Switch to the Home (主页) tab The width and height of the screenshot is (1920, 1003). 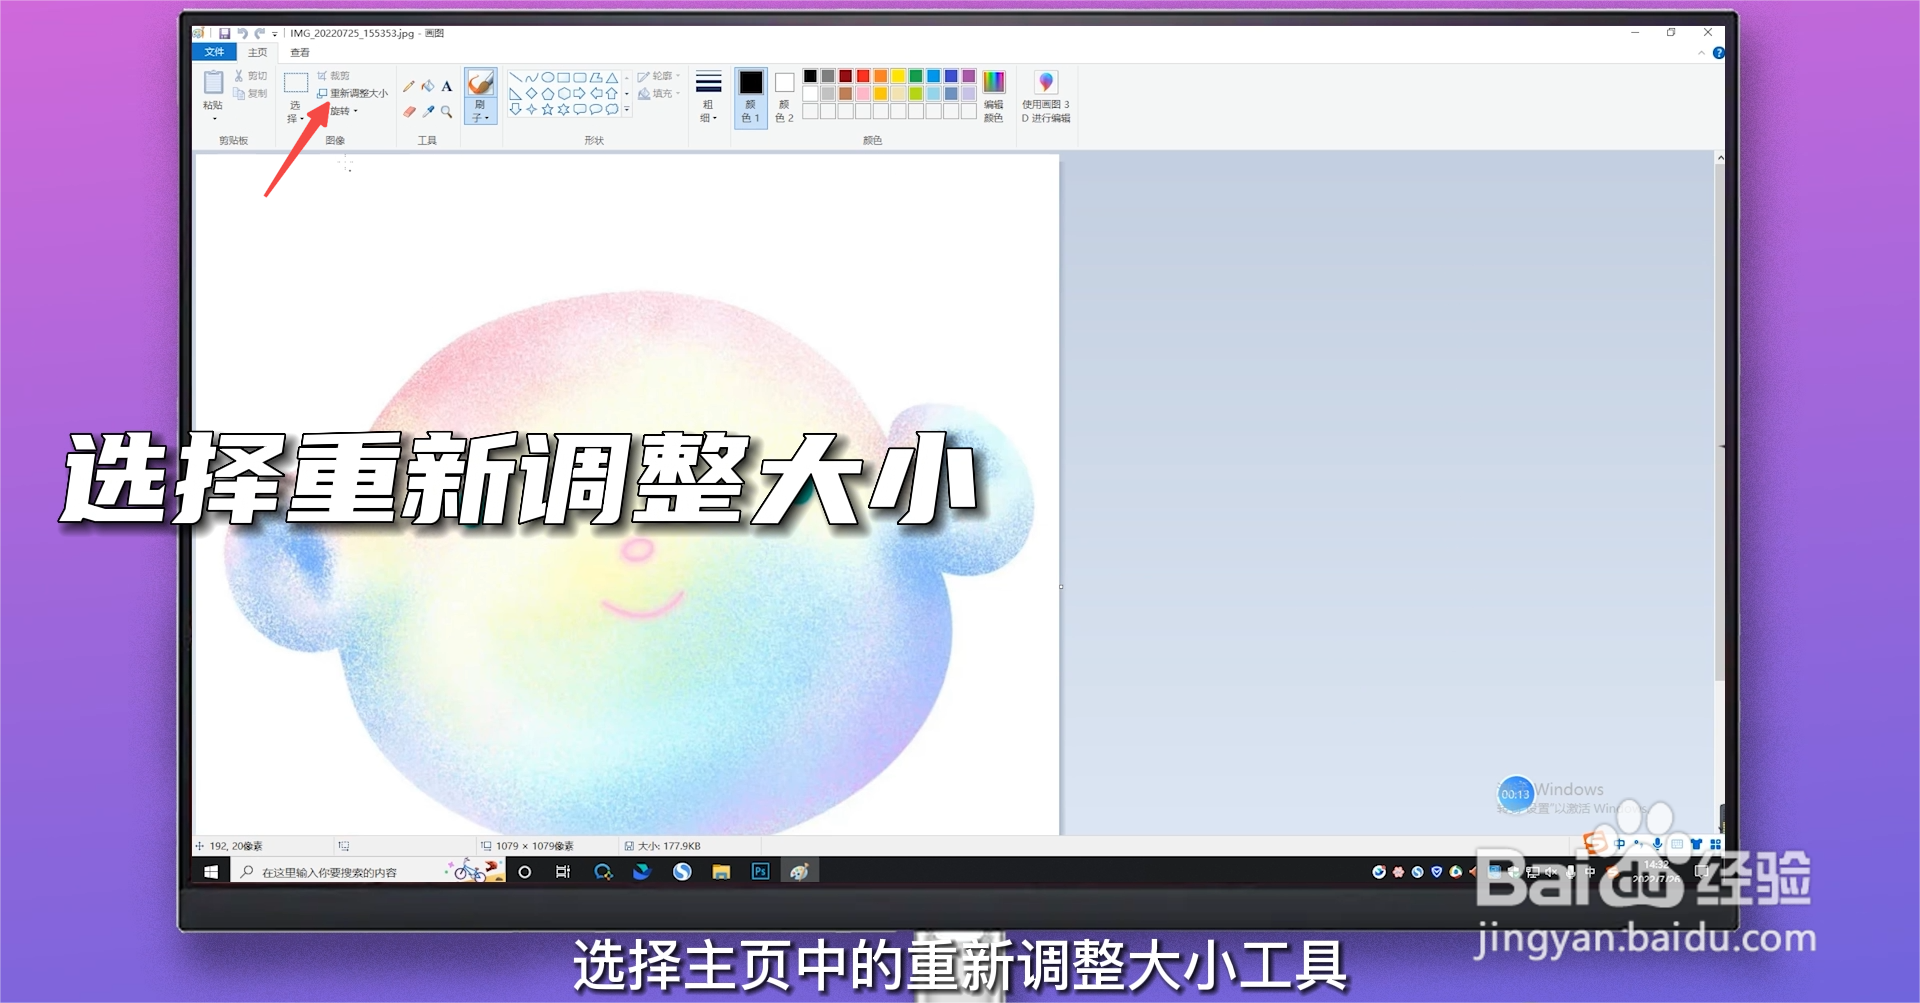coord(258,52)
